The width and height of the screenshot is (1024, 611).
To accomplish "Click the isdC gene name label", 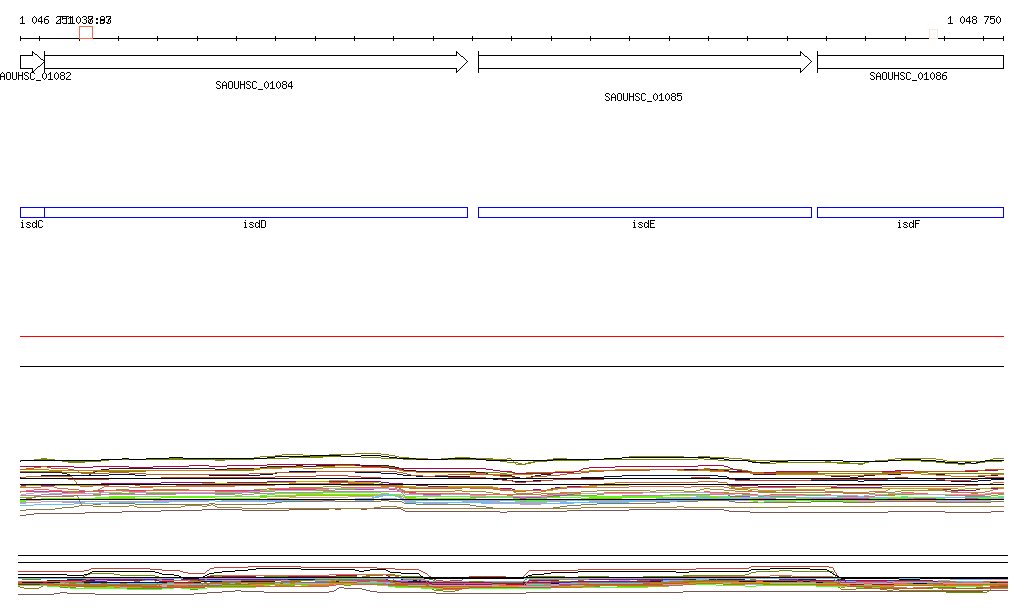I will pyautogui.click(x=32, y=225).
